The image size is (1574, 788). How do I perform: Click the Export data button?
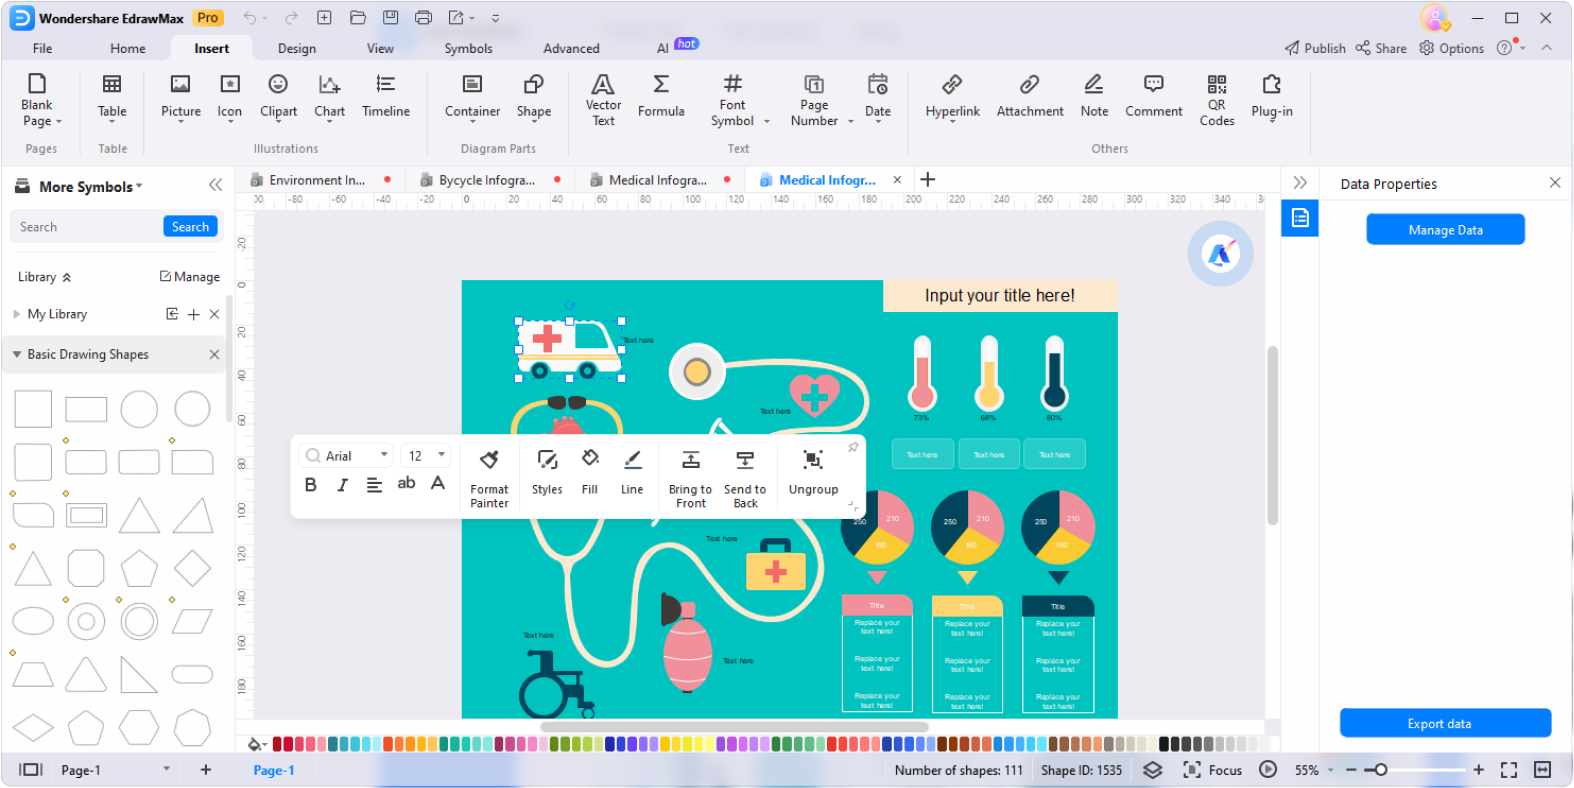1445,724
